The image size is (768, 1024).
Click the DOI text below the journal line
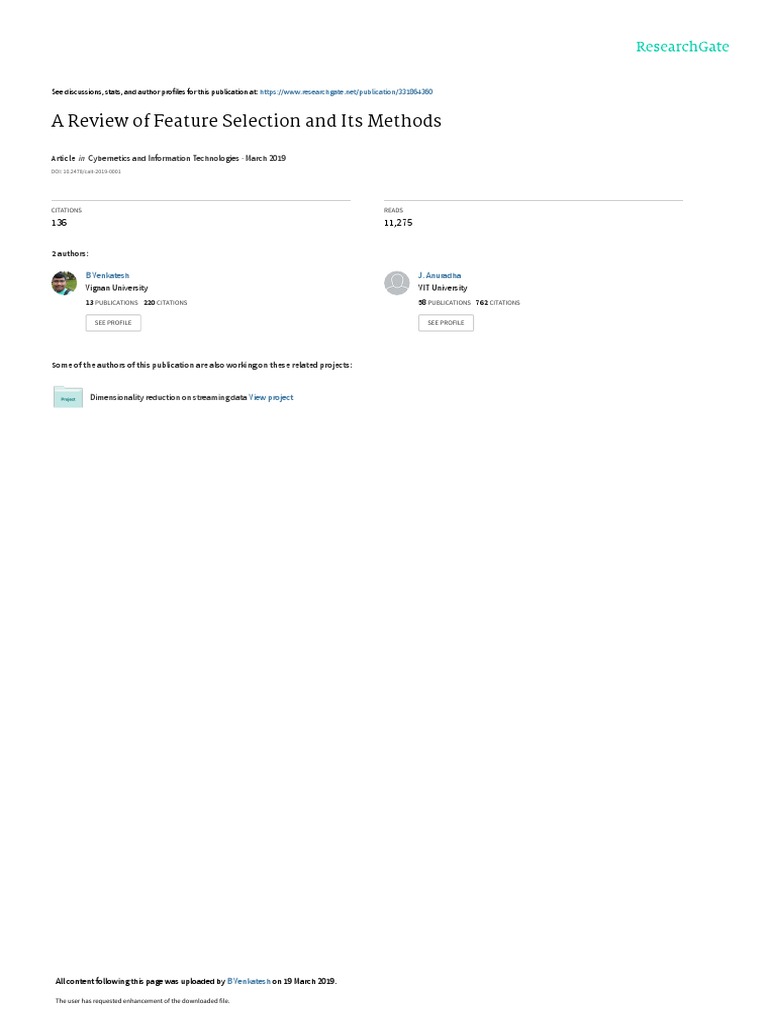point(86,172)
